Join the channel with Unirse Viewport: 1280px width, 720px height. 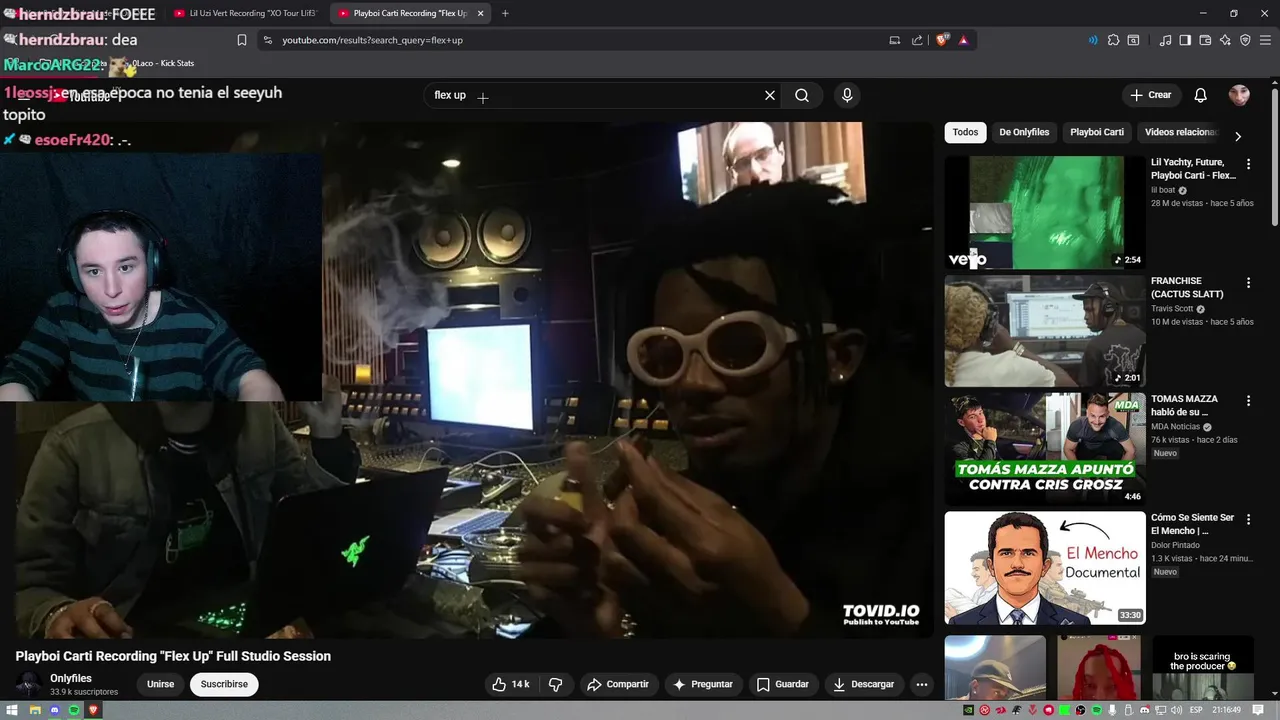160,684
